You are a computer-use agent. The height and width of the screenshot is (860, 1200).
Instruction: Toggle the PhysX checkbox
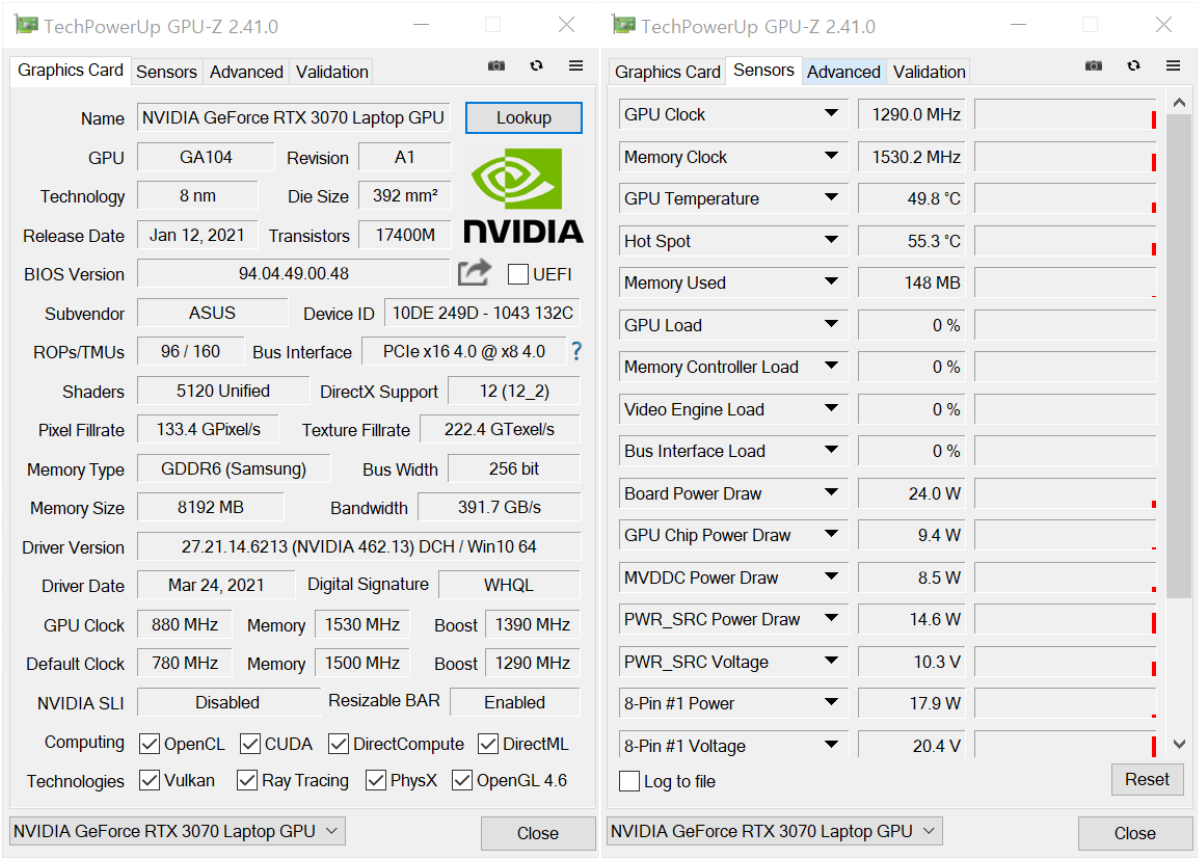(376, 780)
